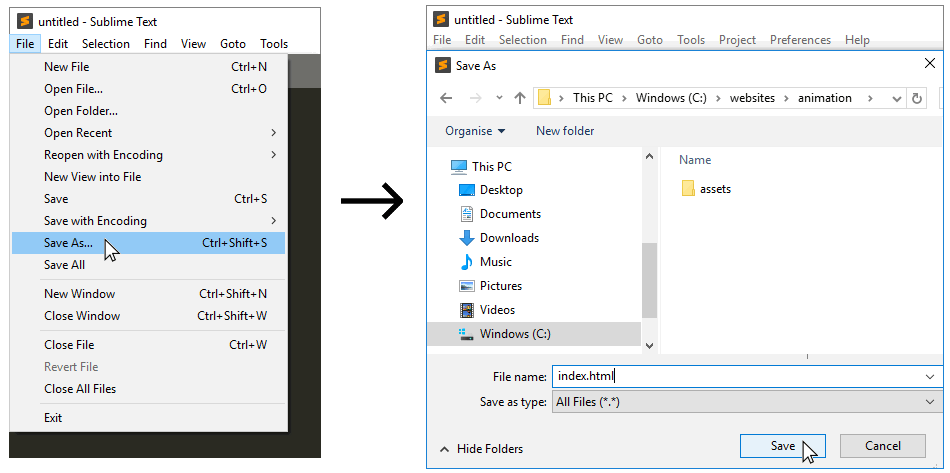This screenshot has height=473, width=950.
Task: Select the Desktop icon in navigation pane
Action: coord(467,190)
